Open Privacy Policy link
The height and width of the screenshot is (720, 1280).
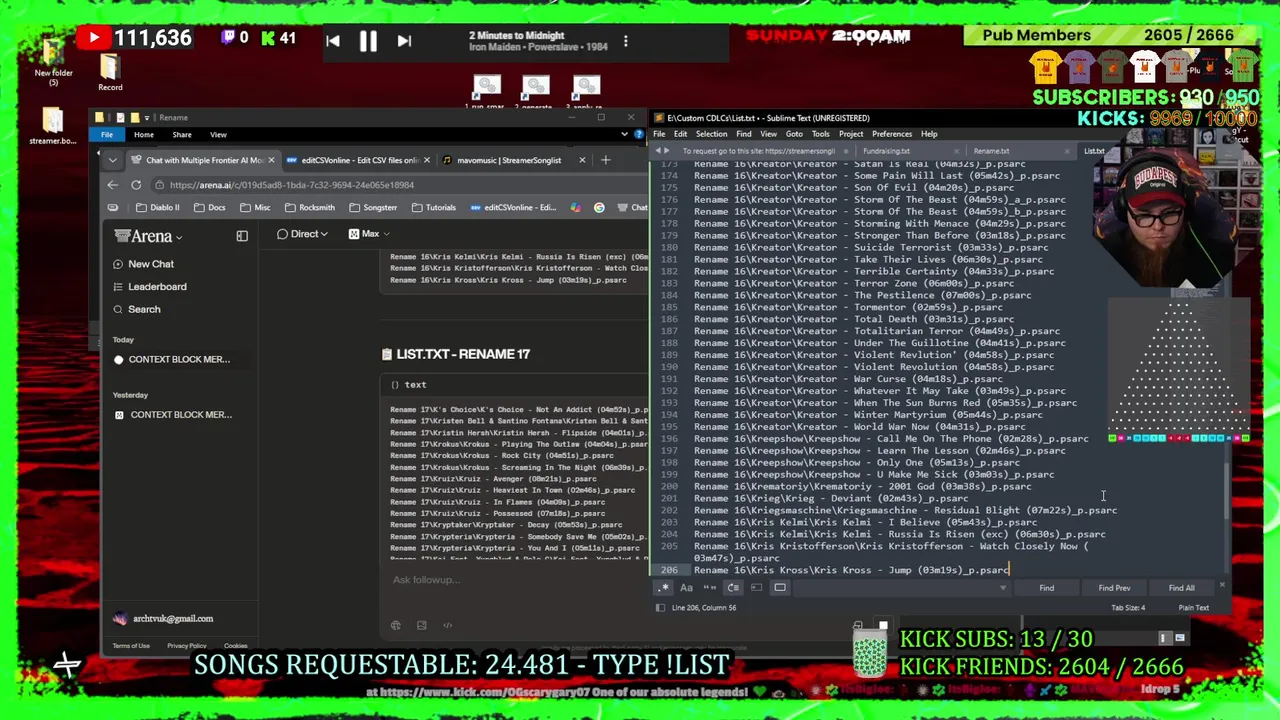coord(186,646)
